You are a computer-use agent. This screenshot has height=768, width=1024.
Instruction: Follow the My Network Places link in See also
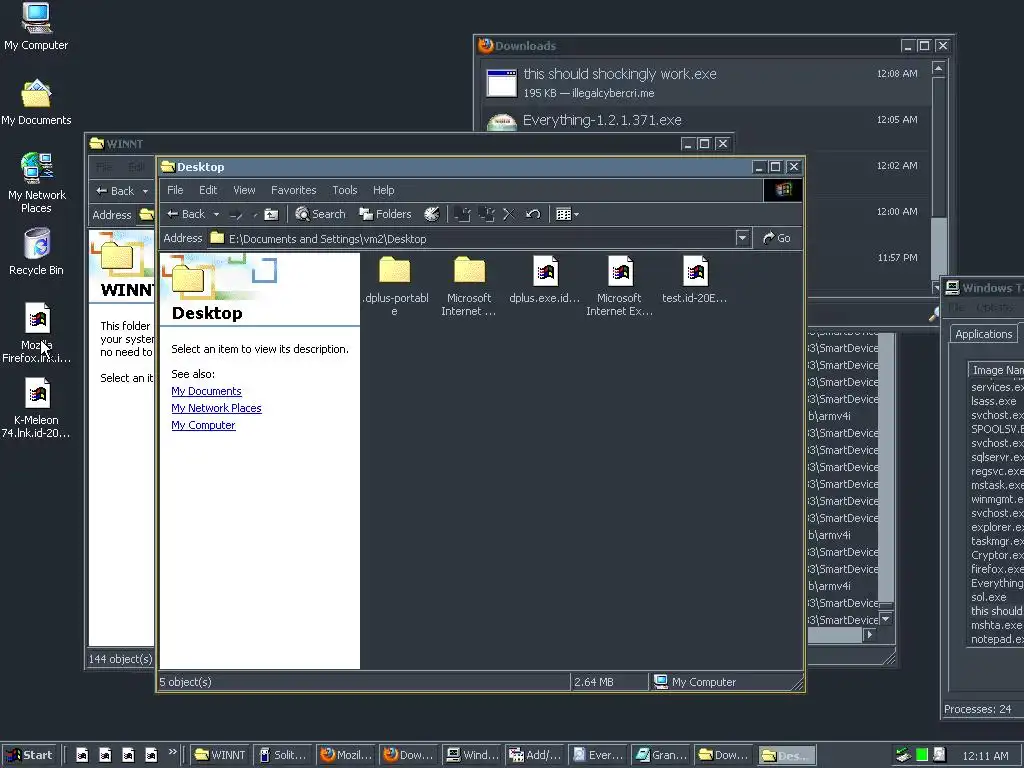tap(216, 408)
